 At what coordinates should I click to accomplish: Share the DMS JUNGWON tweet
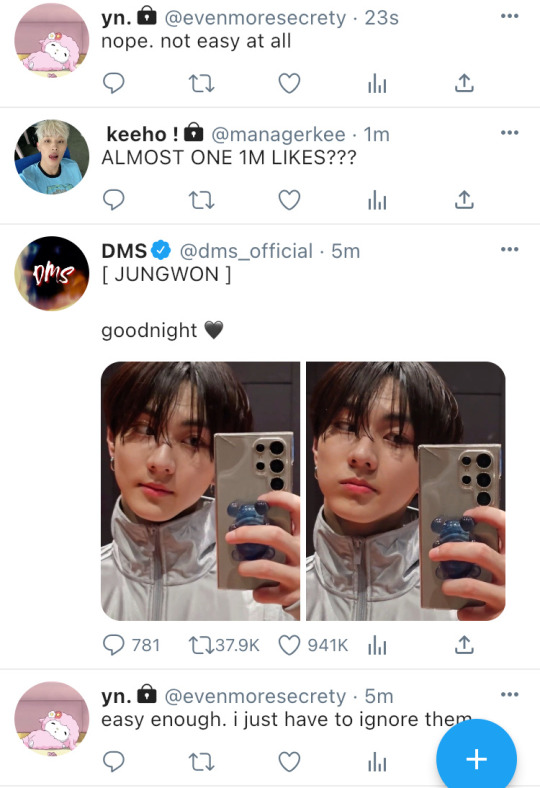tap(464, 645)
